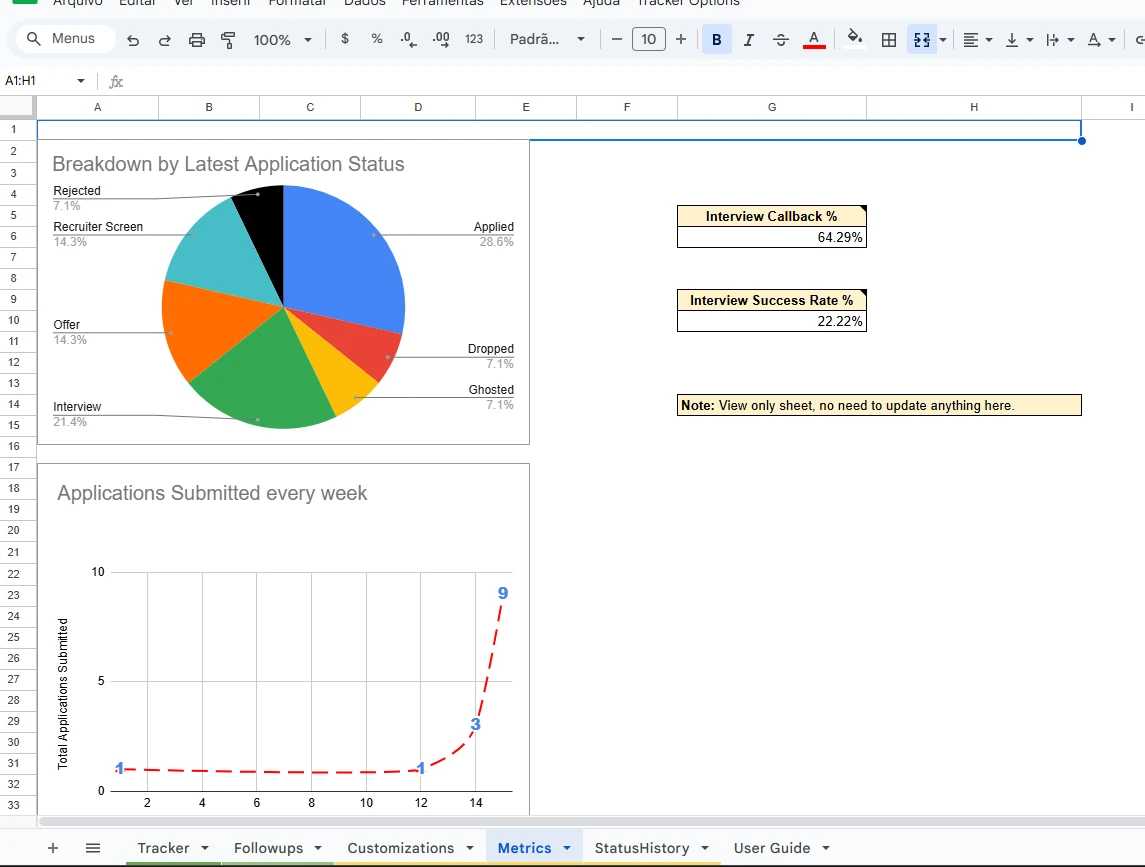1145x867 pixels.
Task: Format as currency with dollar icon
Action: coord(345,39)
